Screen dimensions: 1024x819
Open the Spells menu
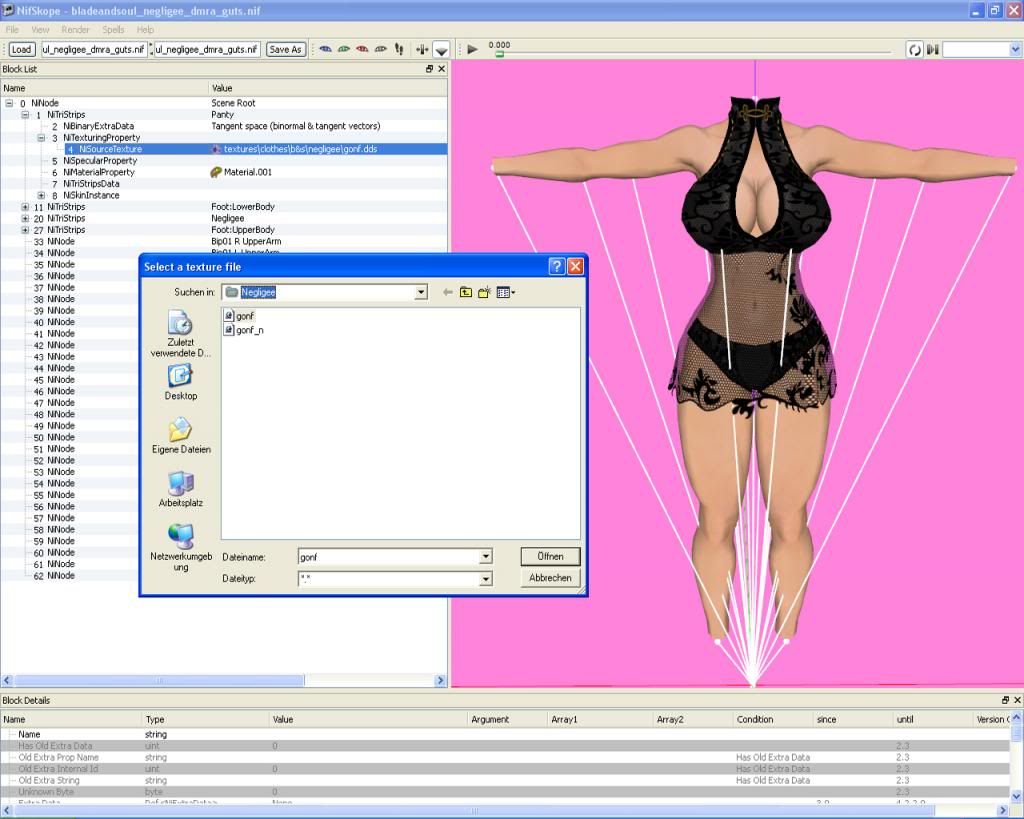pos(113,30)
